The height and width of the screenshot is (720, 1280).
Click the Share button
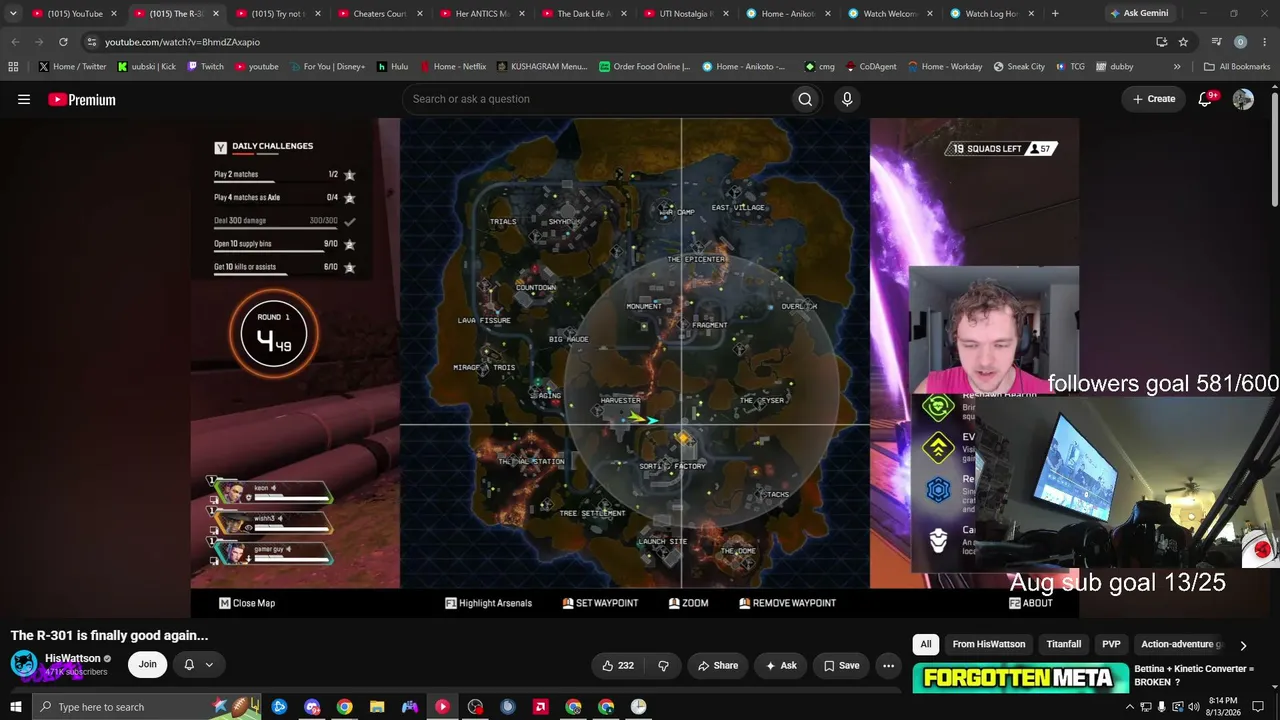click(x=718, y=665)
